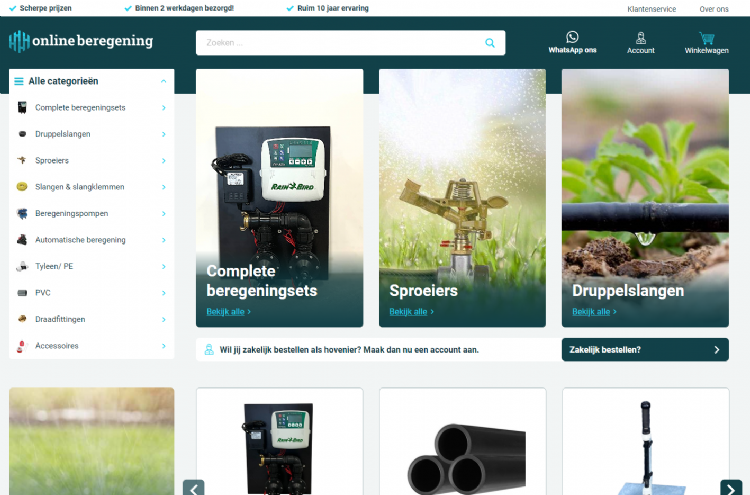
Task: Click the search magnifier icon
Action: click(x=490, y=43)
